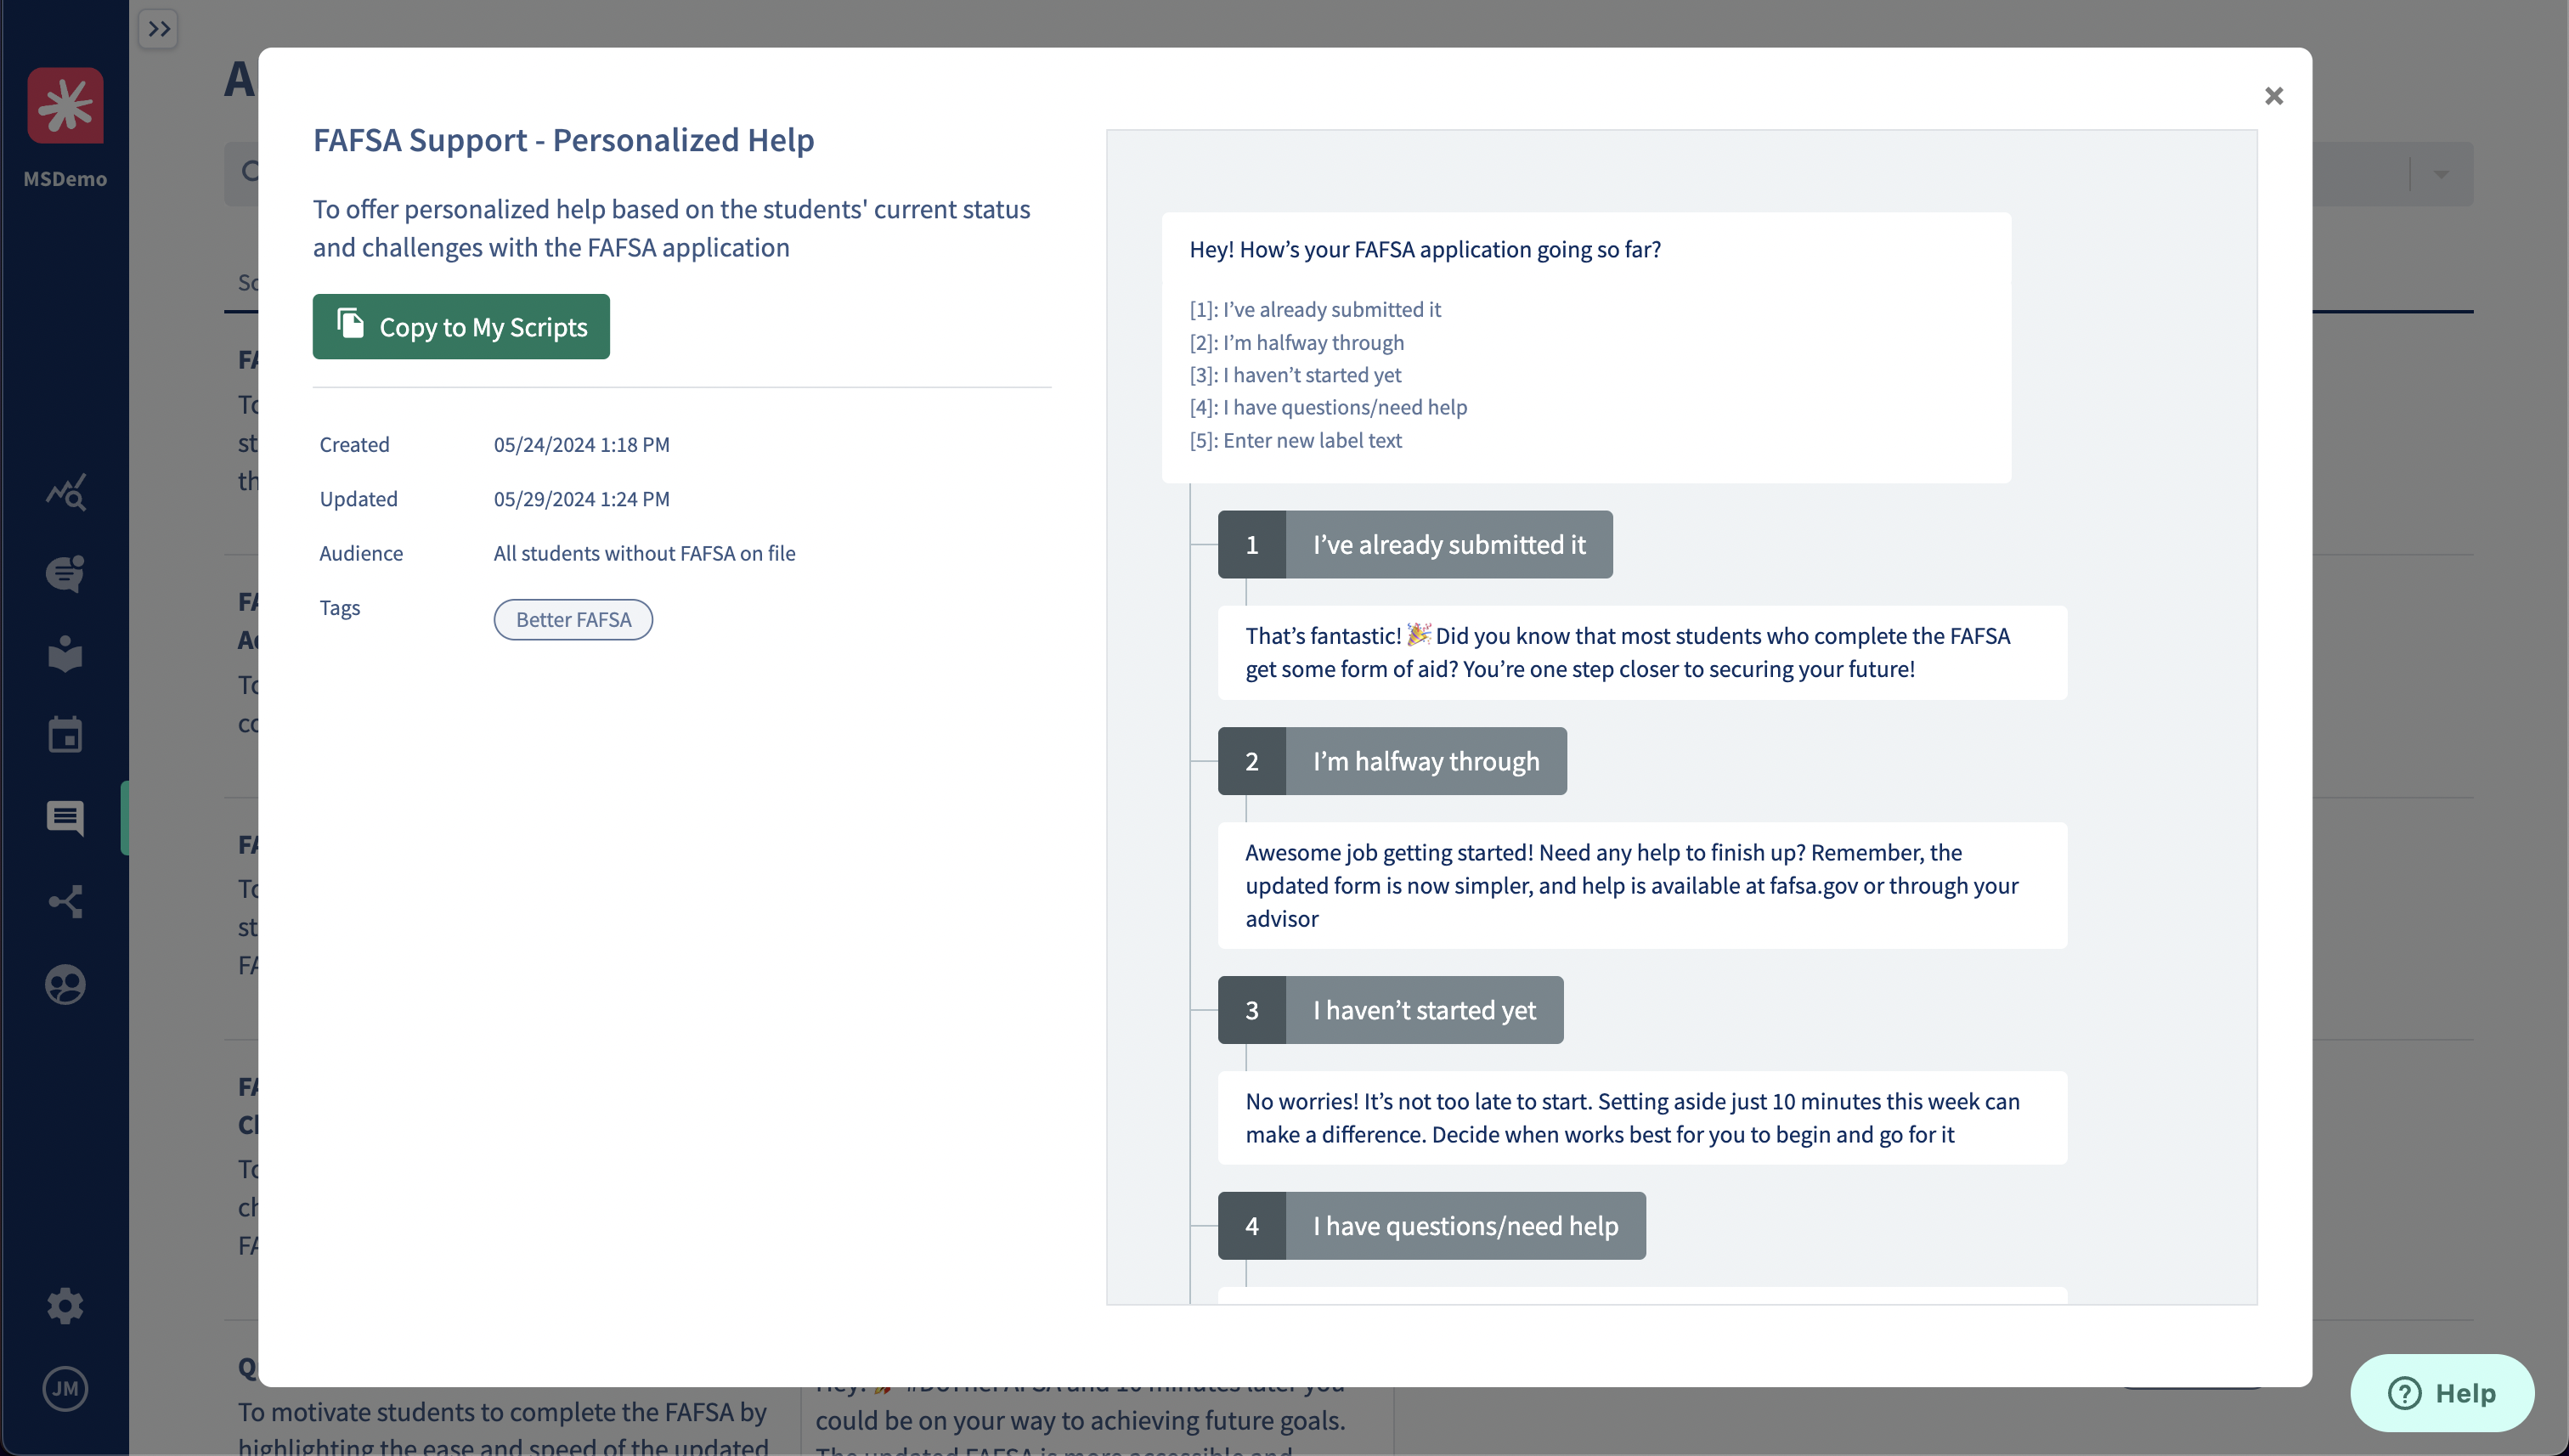Click the Audience value "All students without FAFSA on file"

tap(645, 553)
